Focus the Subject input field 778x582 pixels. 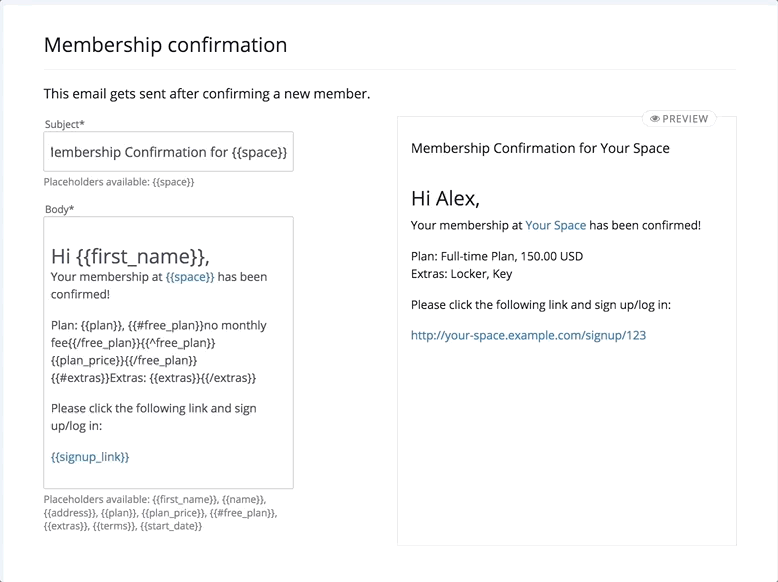(x=169, y=152)
